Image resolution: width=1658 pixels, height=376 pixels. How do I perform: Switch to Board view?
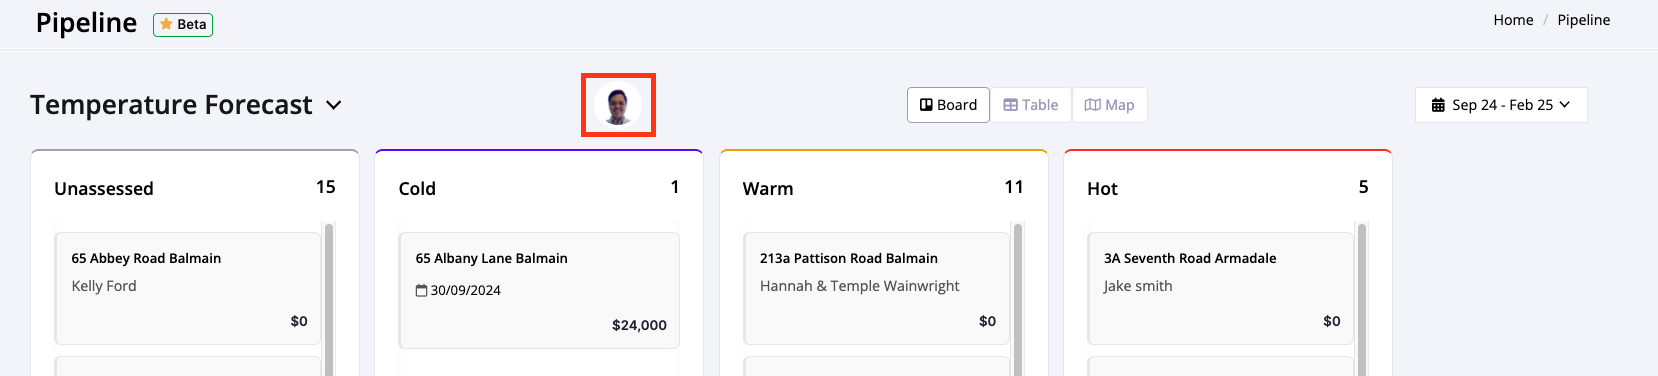coord(948,105)
